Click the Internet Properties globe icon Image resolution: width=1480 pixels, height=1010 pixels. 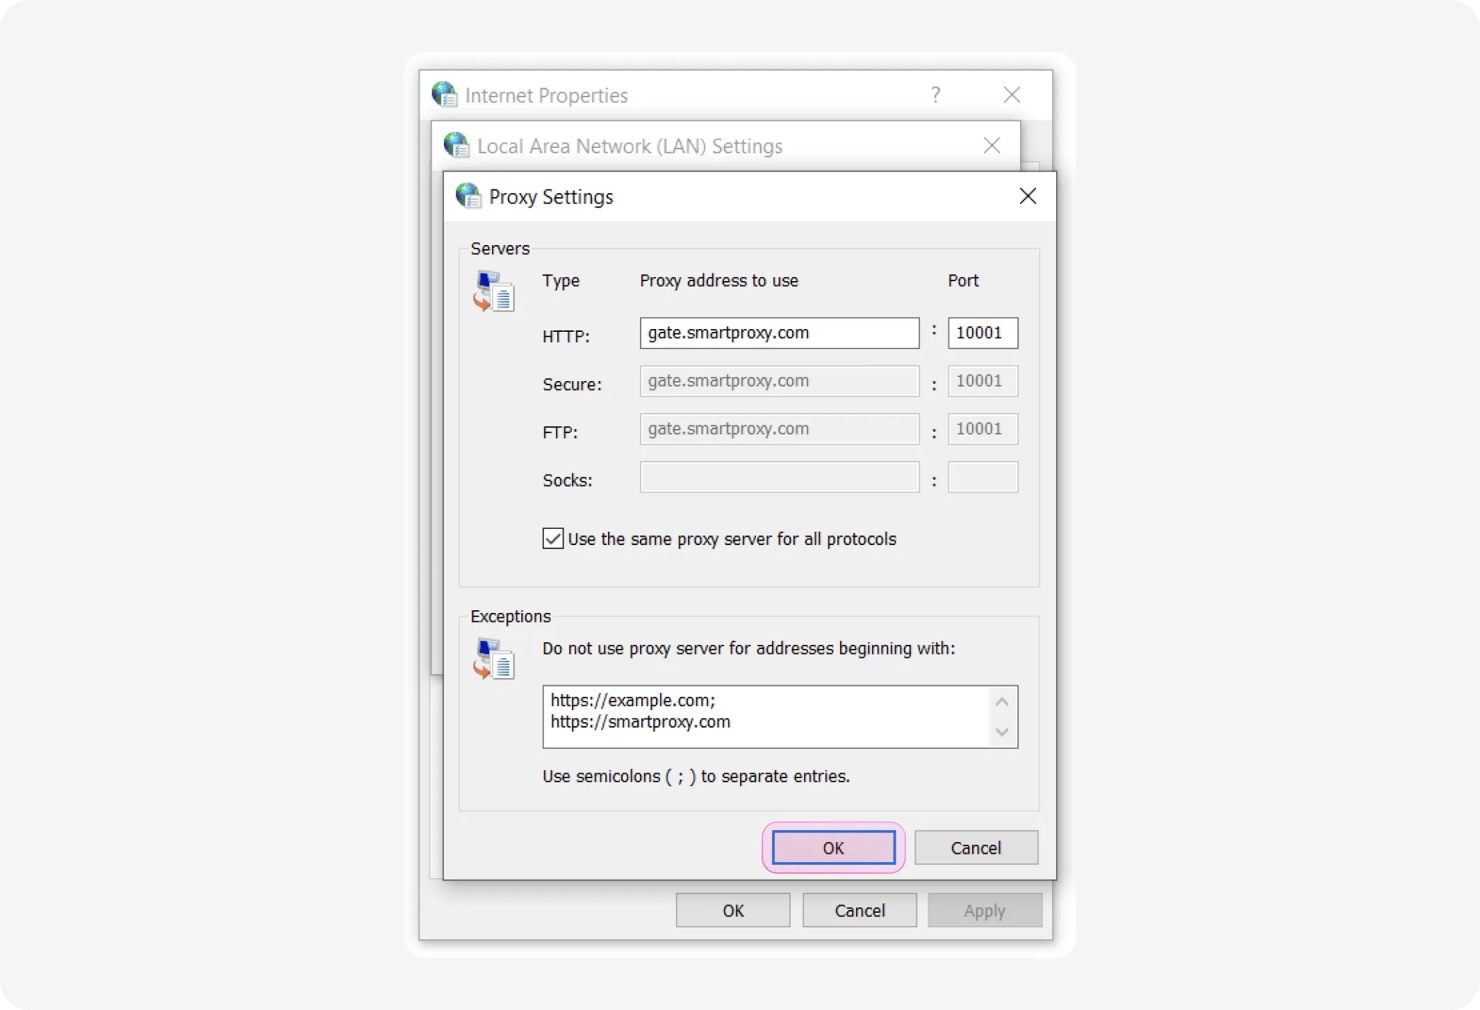[444, 95]
